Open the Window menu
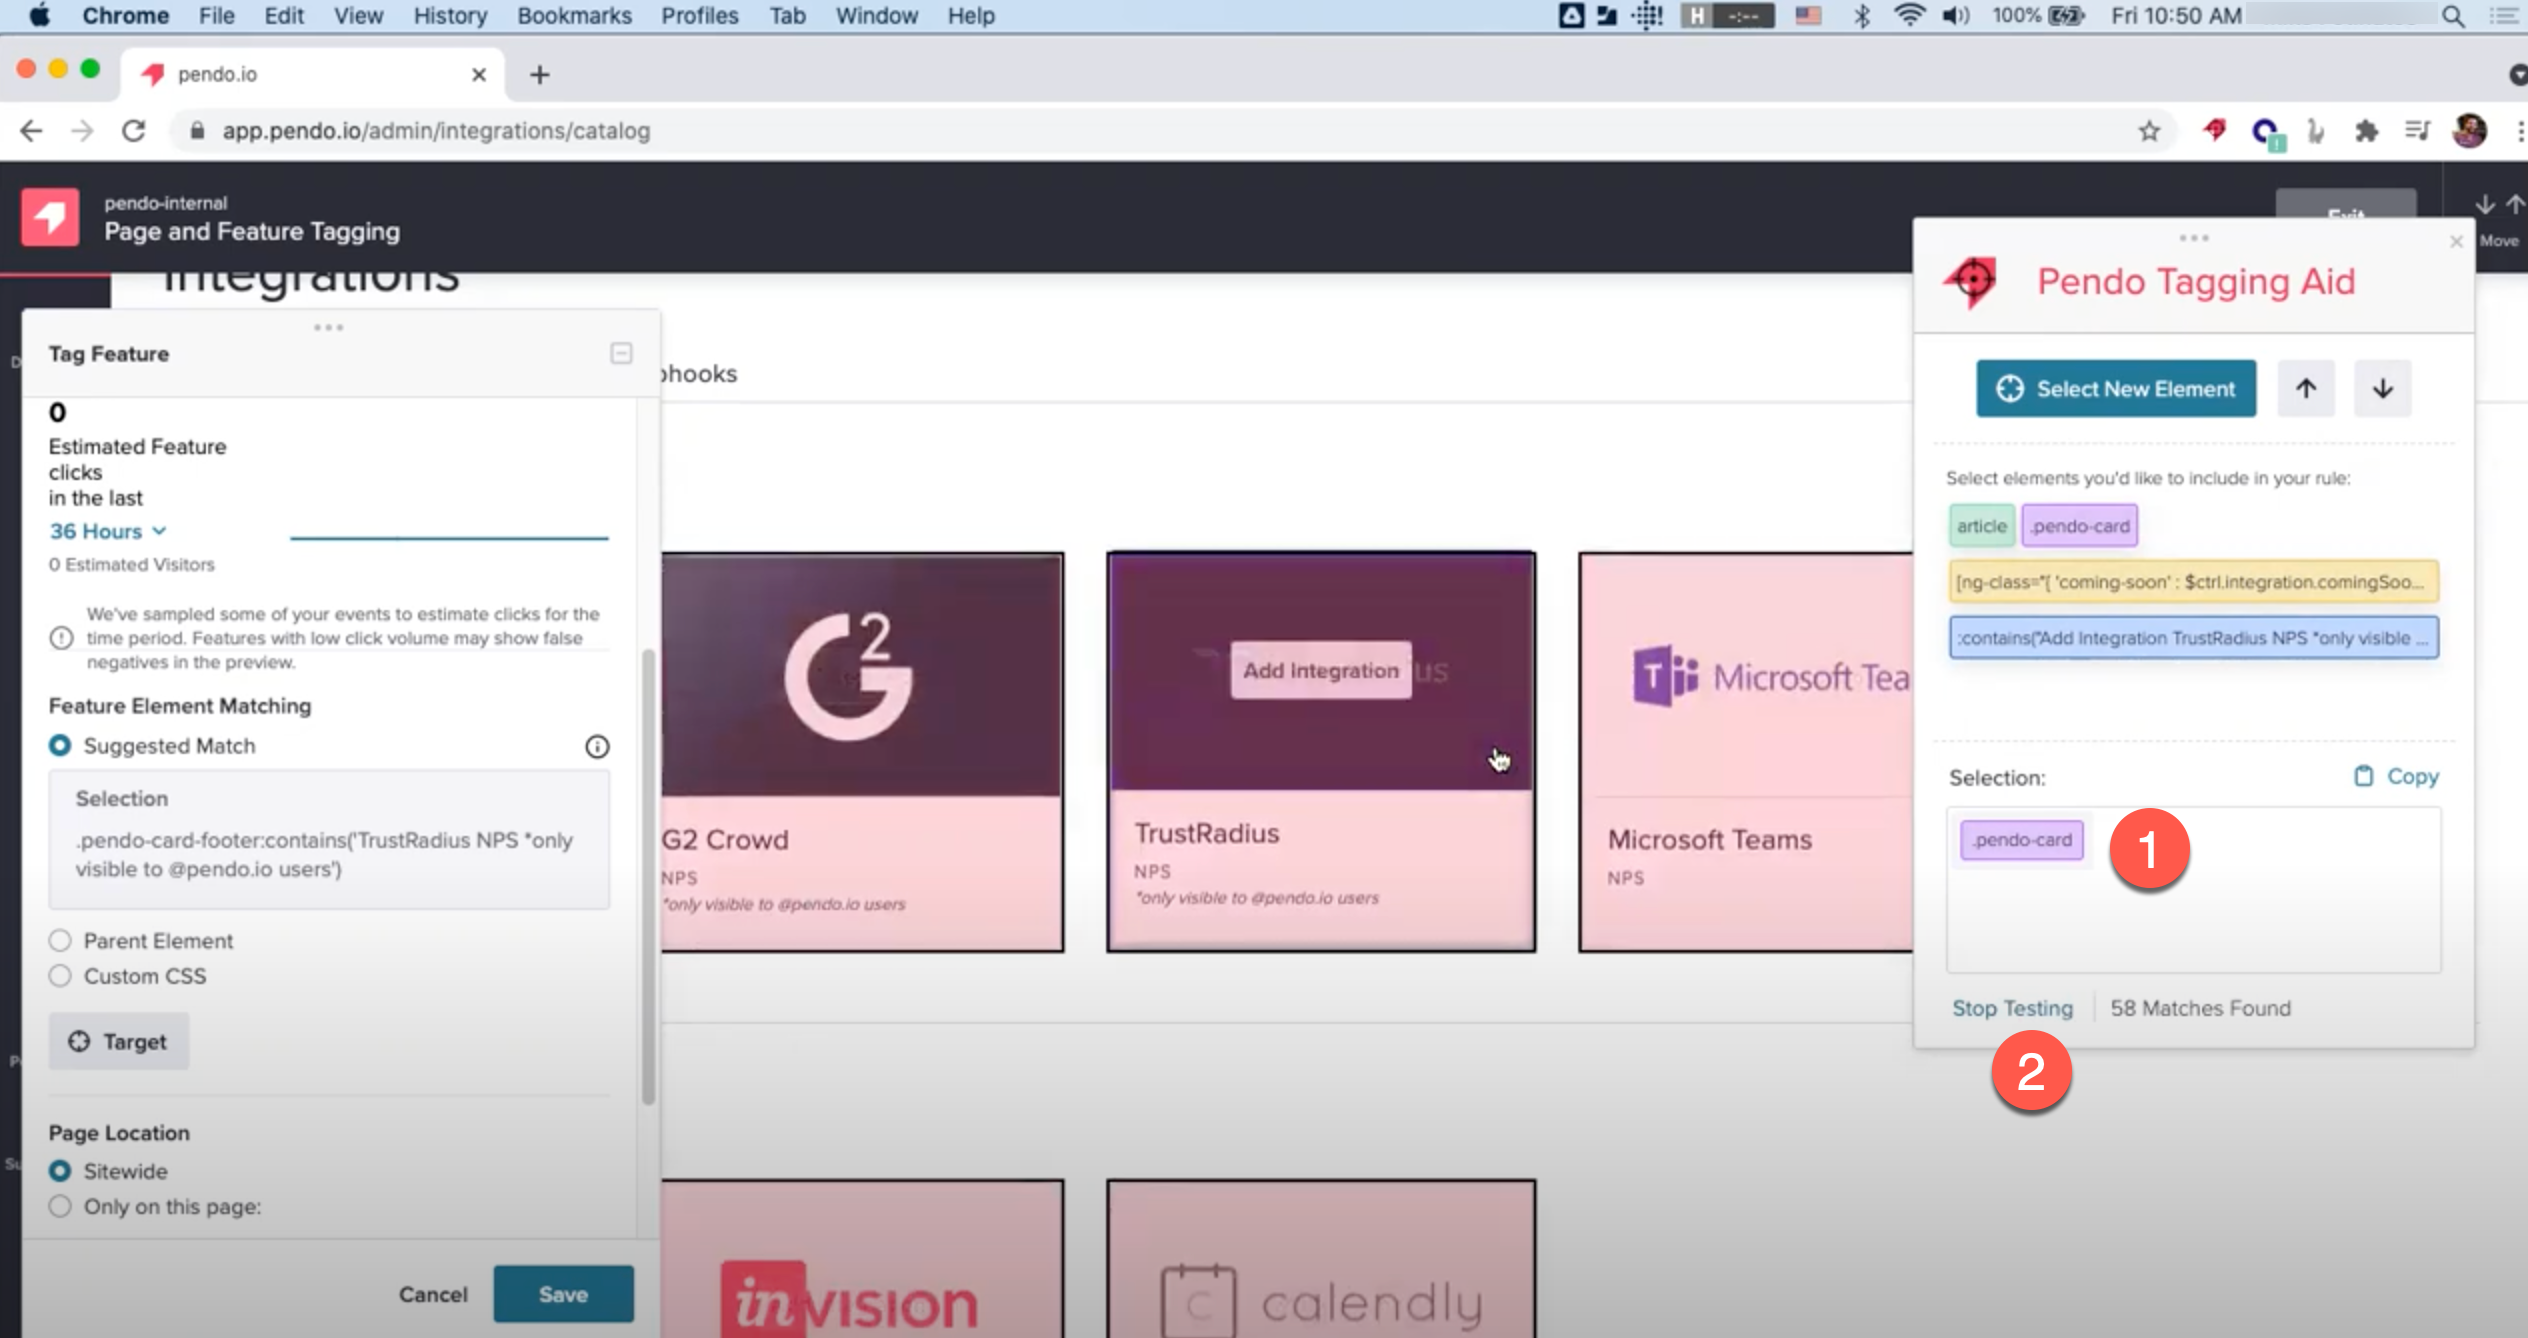The width and height of the screenshot is (2528, 1338). click(876, 16)
